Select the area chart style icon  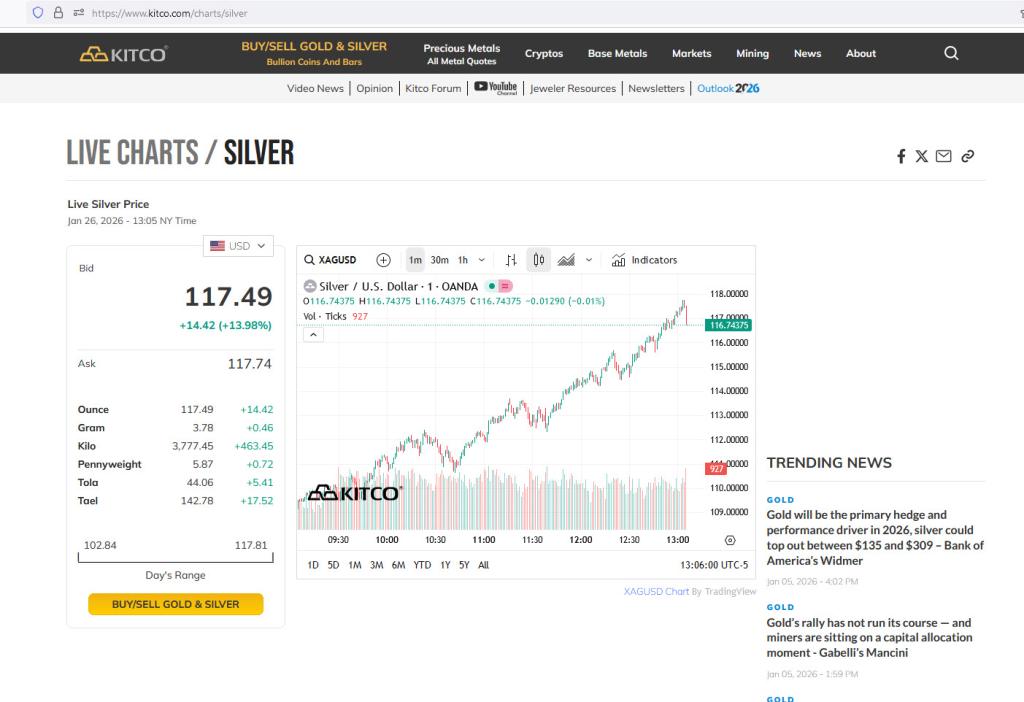pos(566,260)
